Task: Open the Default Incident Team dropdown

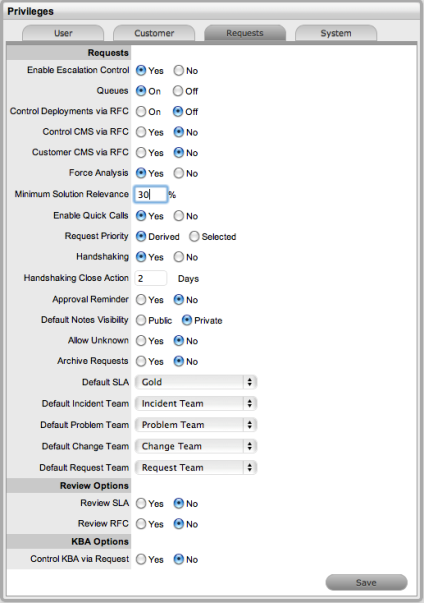Action: click(x=196, y=404)
